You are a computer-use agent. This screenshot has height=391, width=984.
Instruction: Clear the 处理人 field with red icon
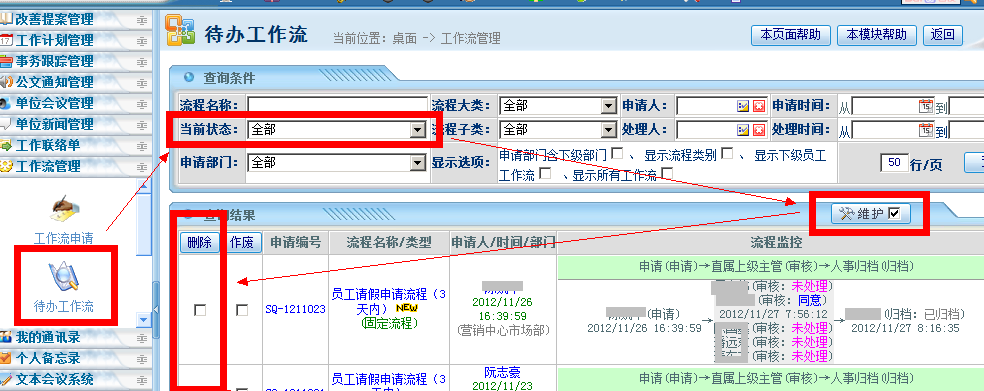759,131
